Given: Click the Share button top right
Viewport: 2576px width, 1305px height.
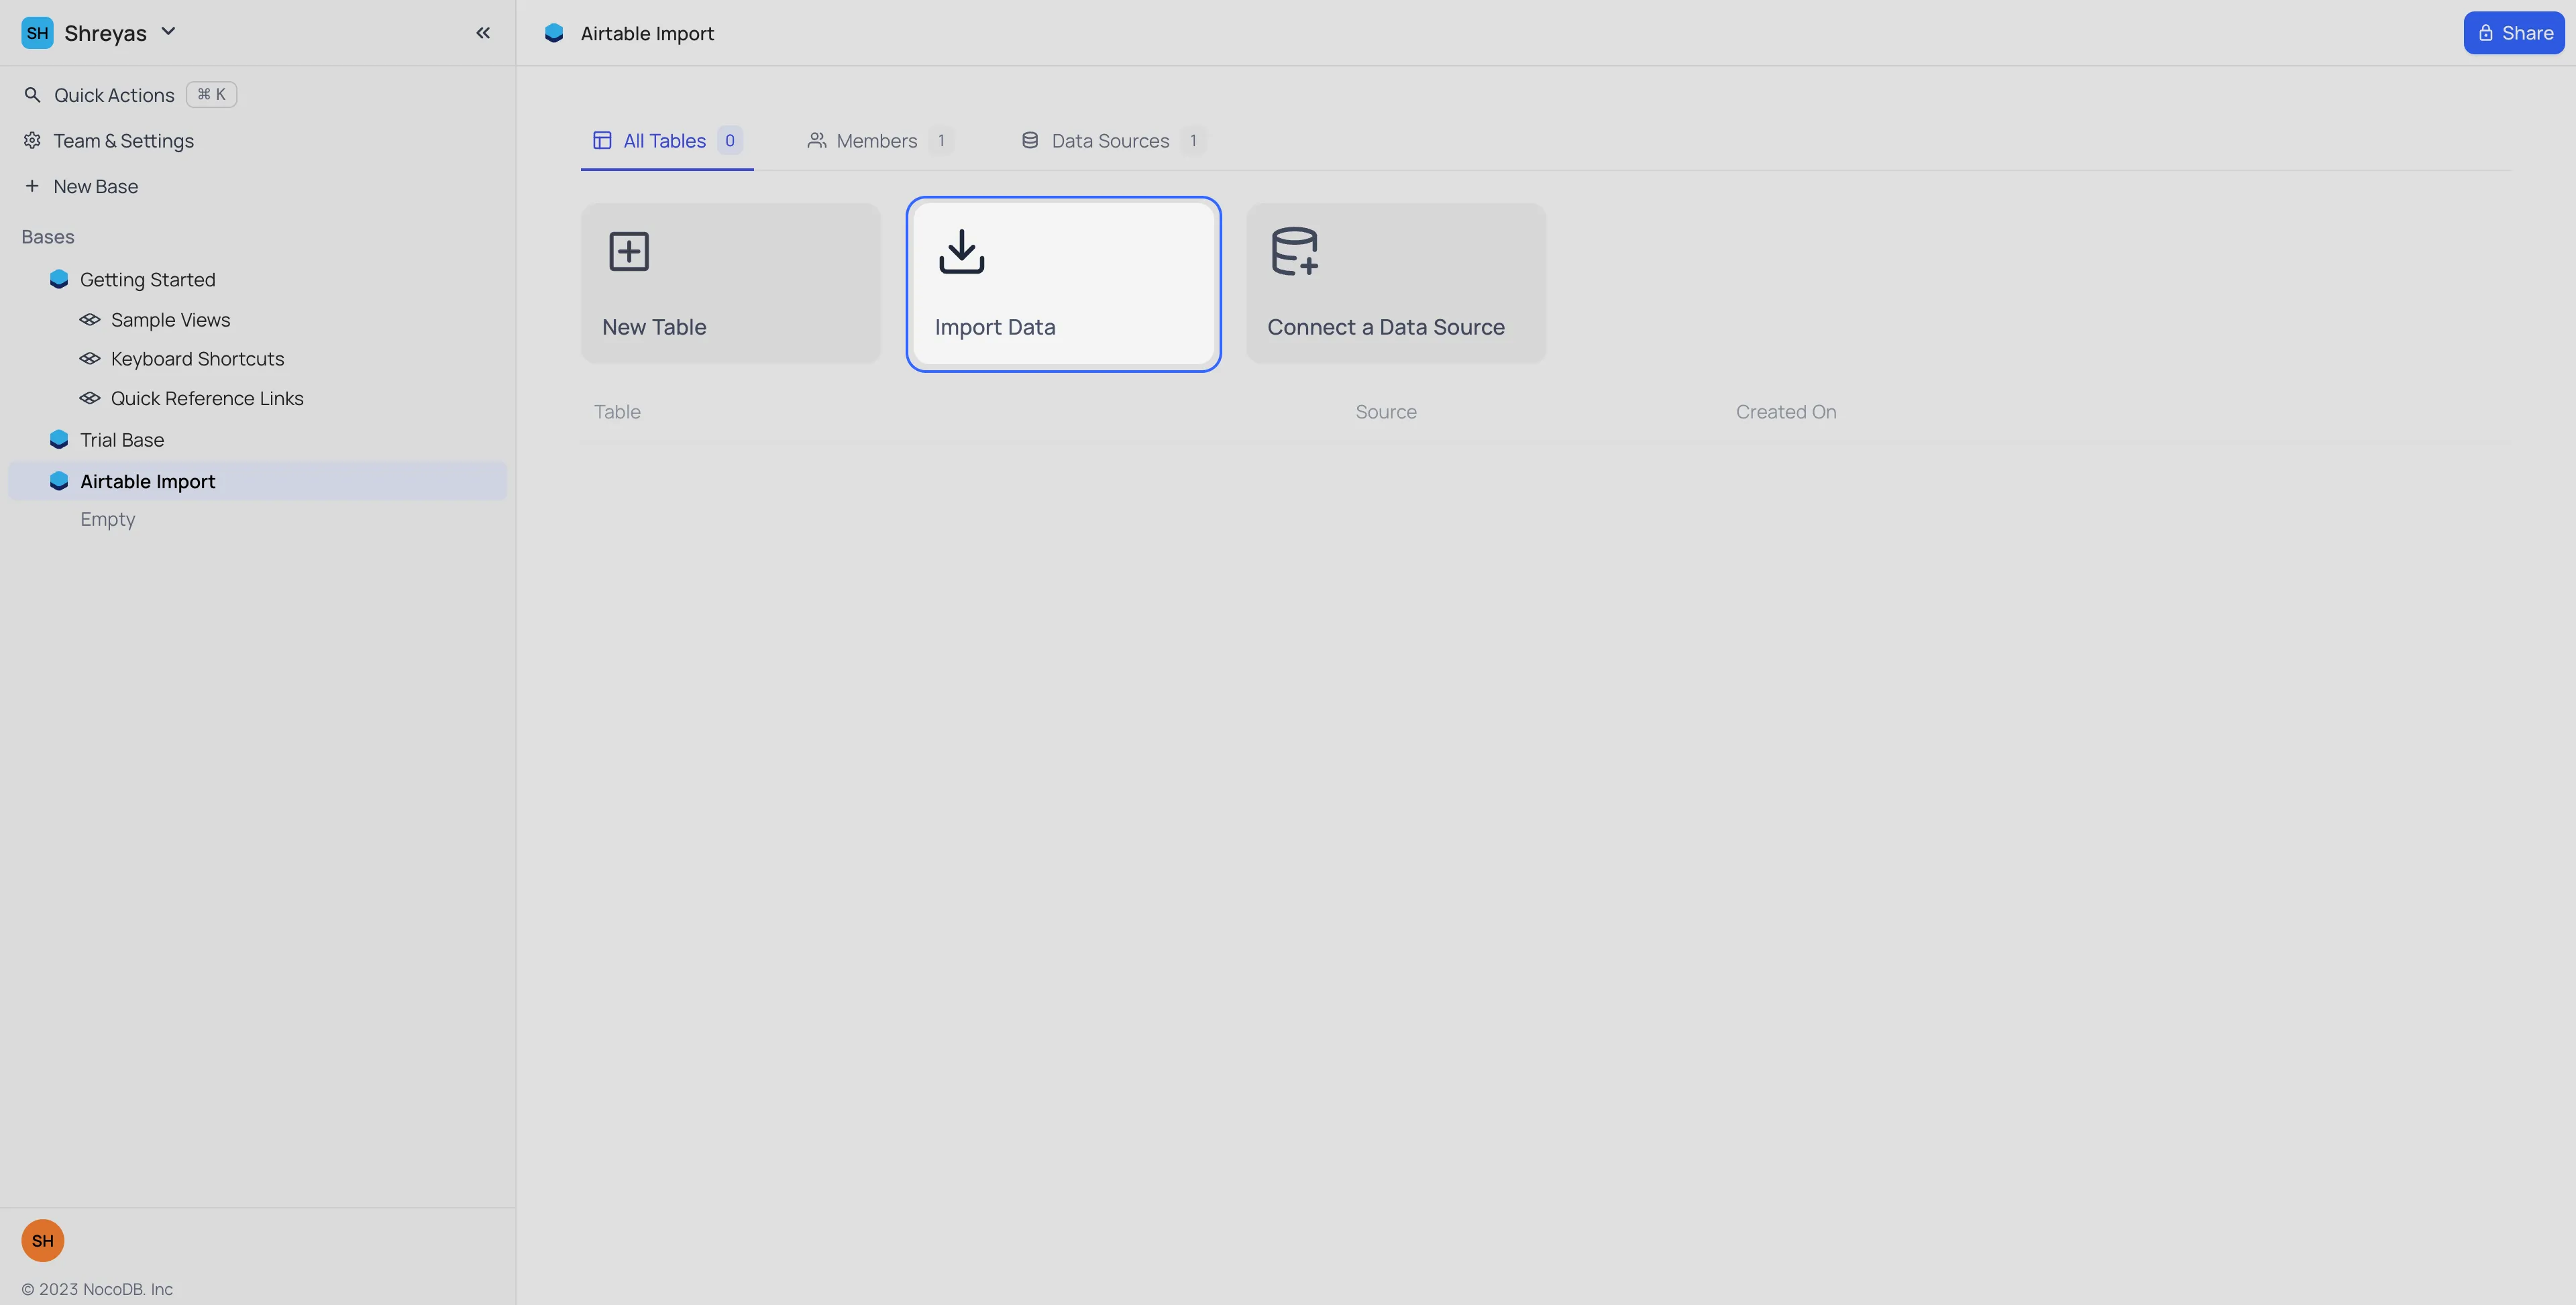Looking at the screenshot, I should [2513, 32].
